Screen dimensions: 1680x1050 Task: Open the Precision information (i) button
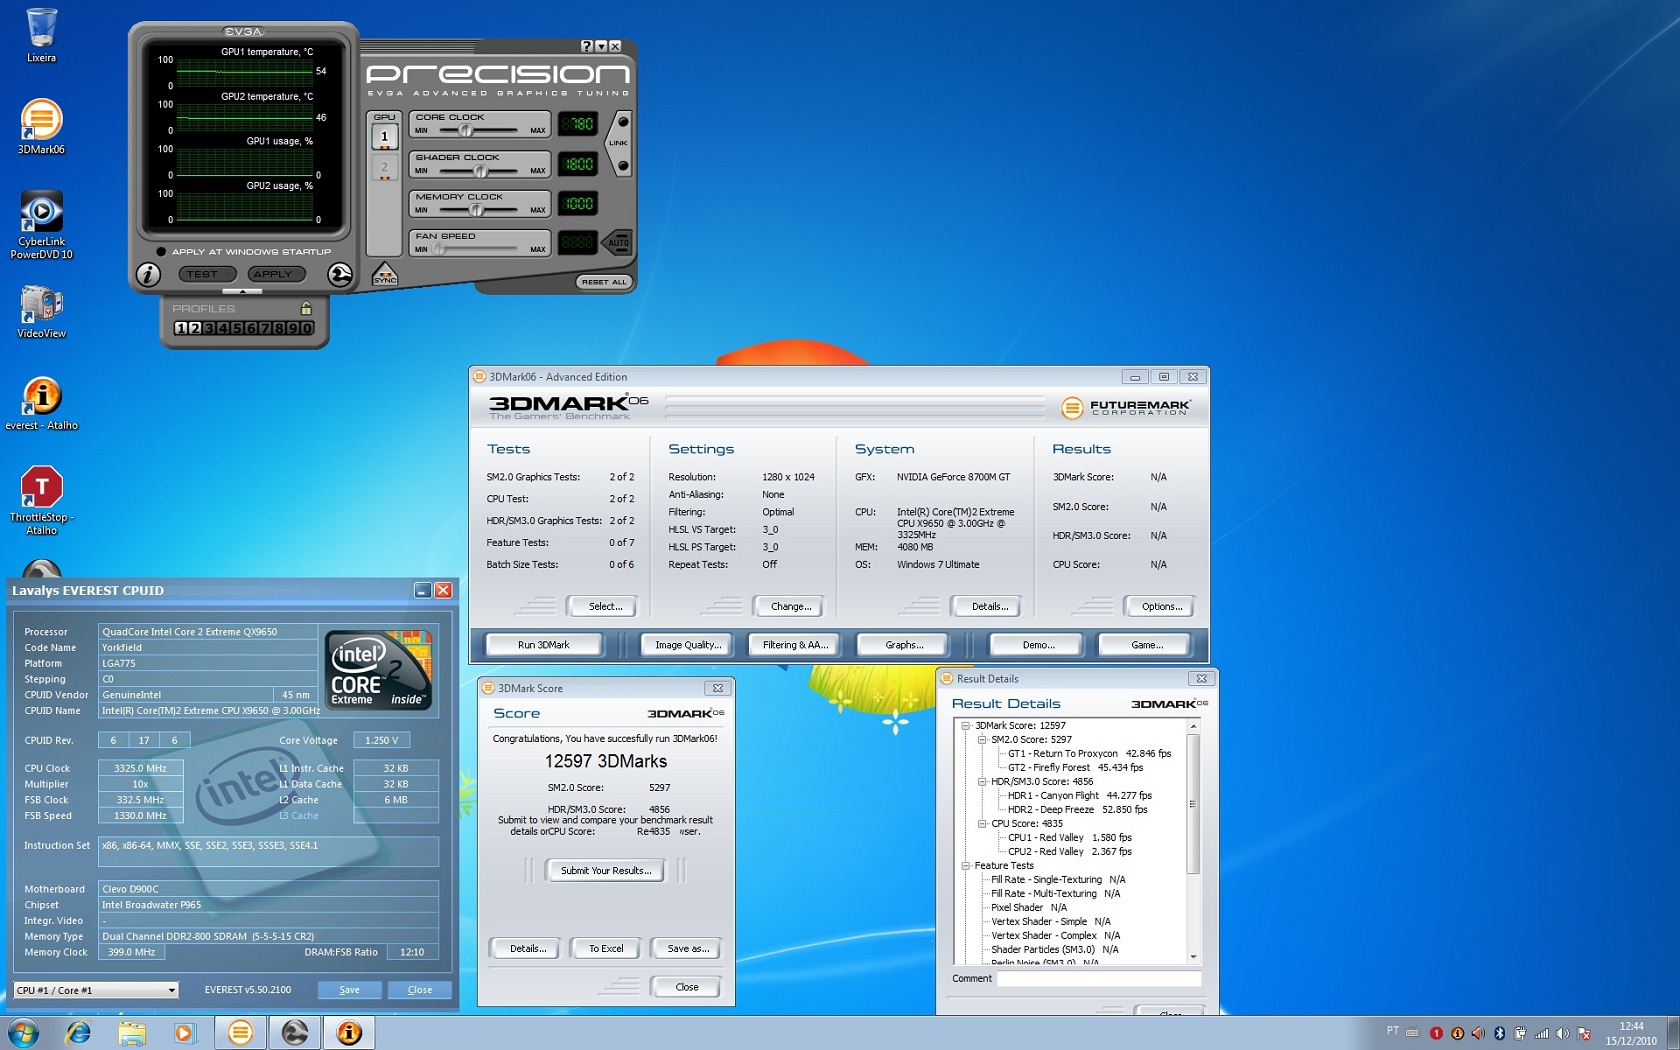click(x=148, y=274)
